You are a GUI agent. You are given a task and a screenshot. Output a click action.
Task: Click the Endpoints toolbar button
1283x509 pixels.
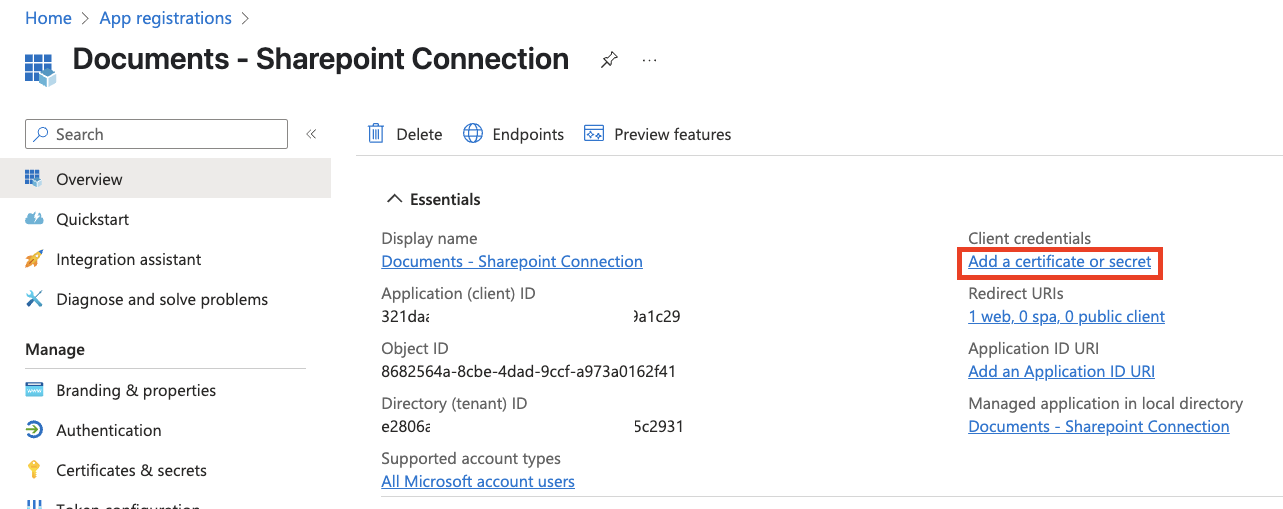point(514,134)
